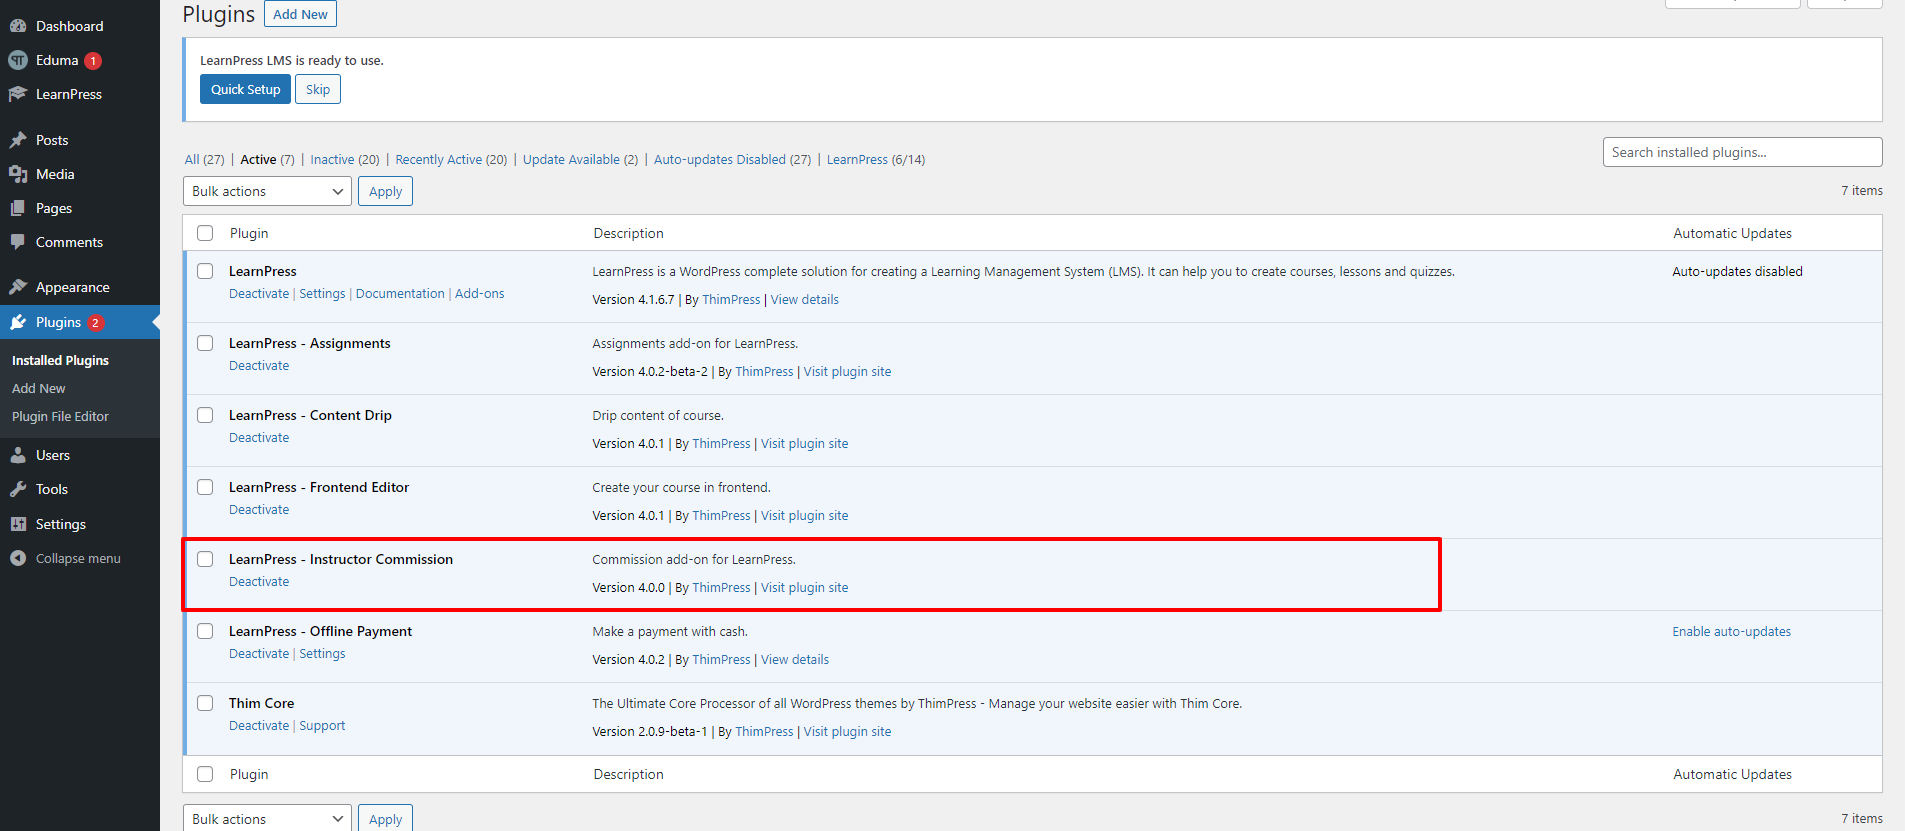The image size is (1905, 831).
Task: Toggle the select-all checkbox in table header
Action: [x=205, y=233]
